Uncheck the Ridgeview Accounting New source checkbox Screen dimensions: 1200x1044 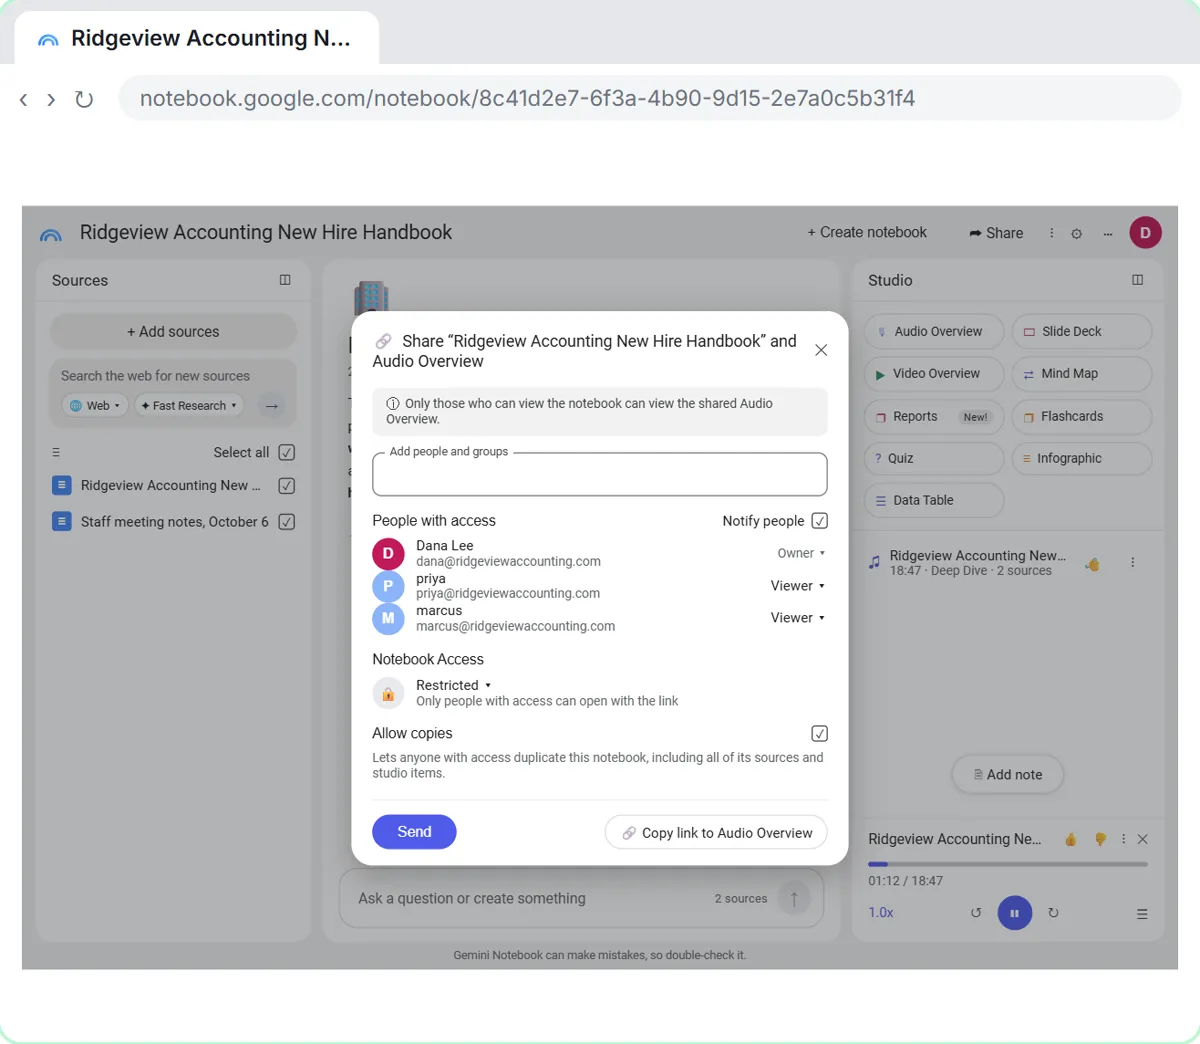(287, 486)
